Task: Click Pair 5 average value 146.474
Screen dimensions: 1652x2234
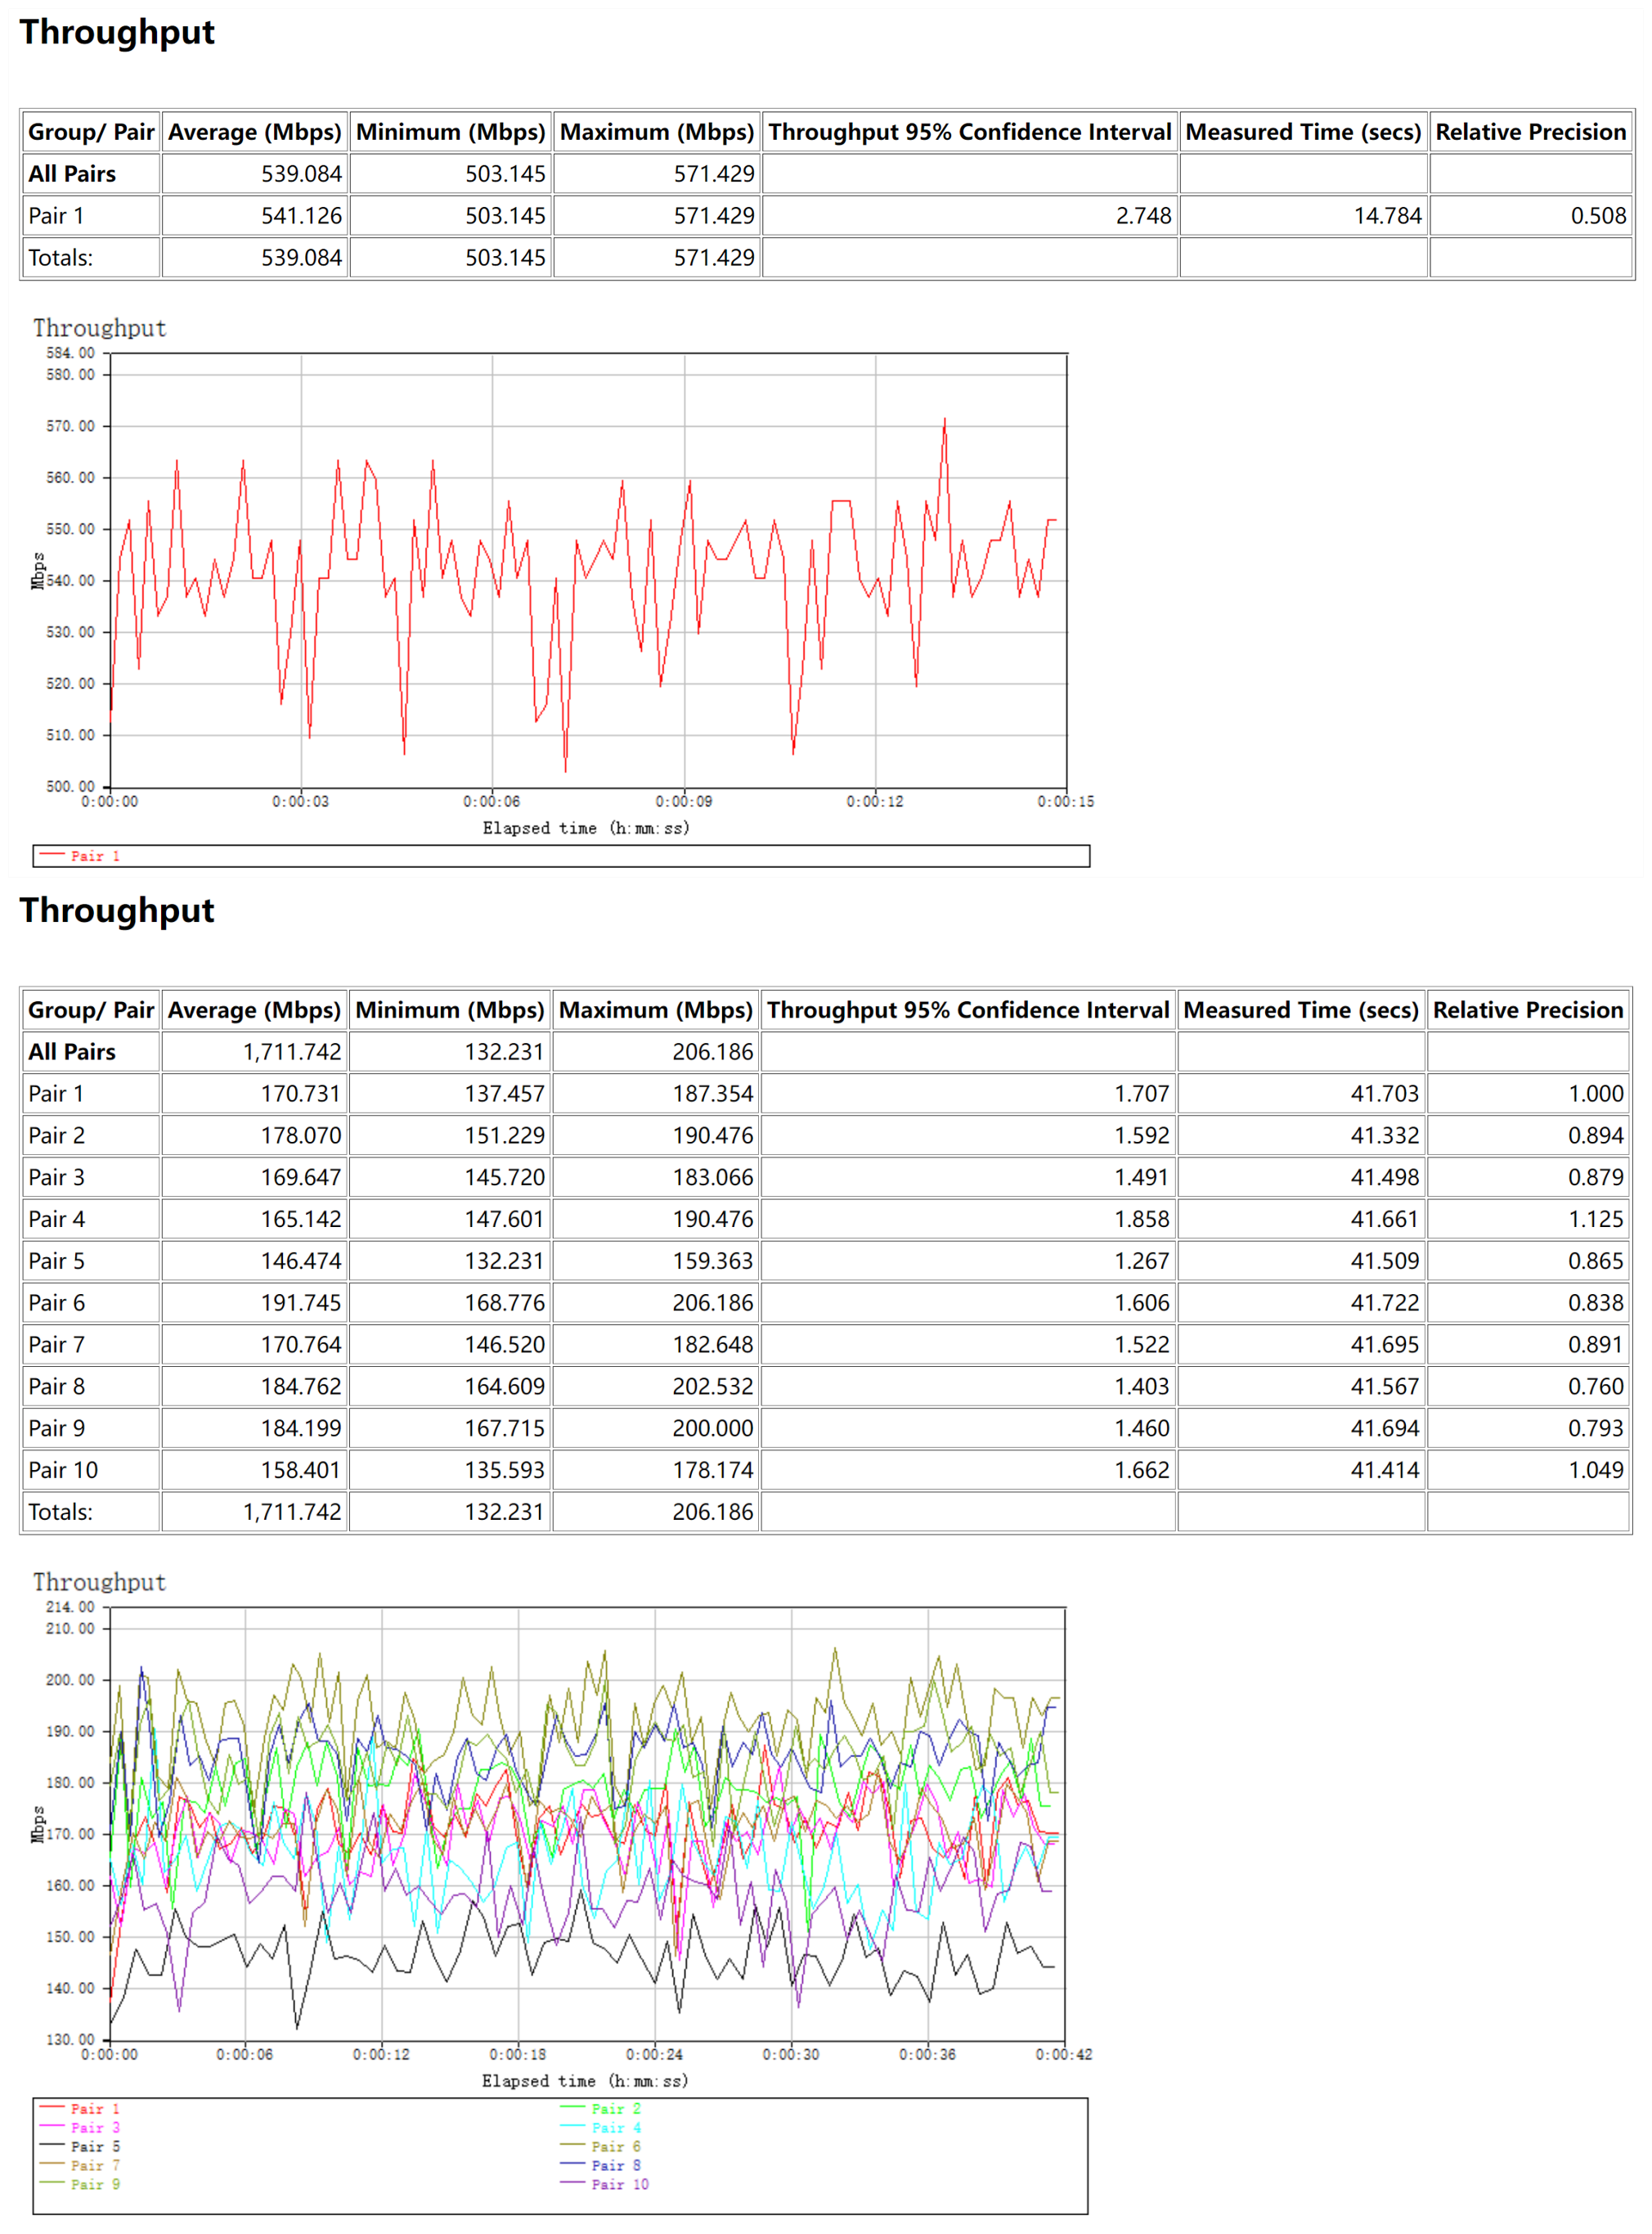Action: pyautogui.click(x=300, y=1261)
